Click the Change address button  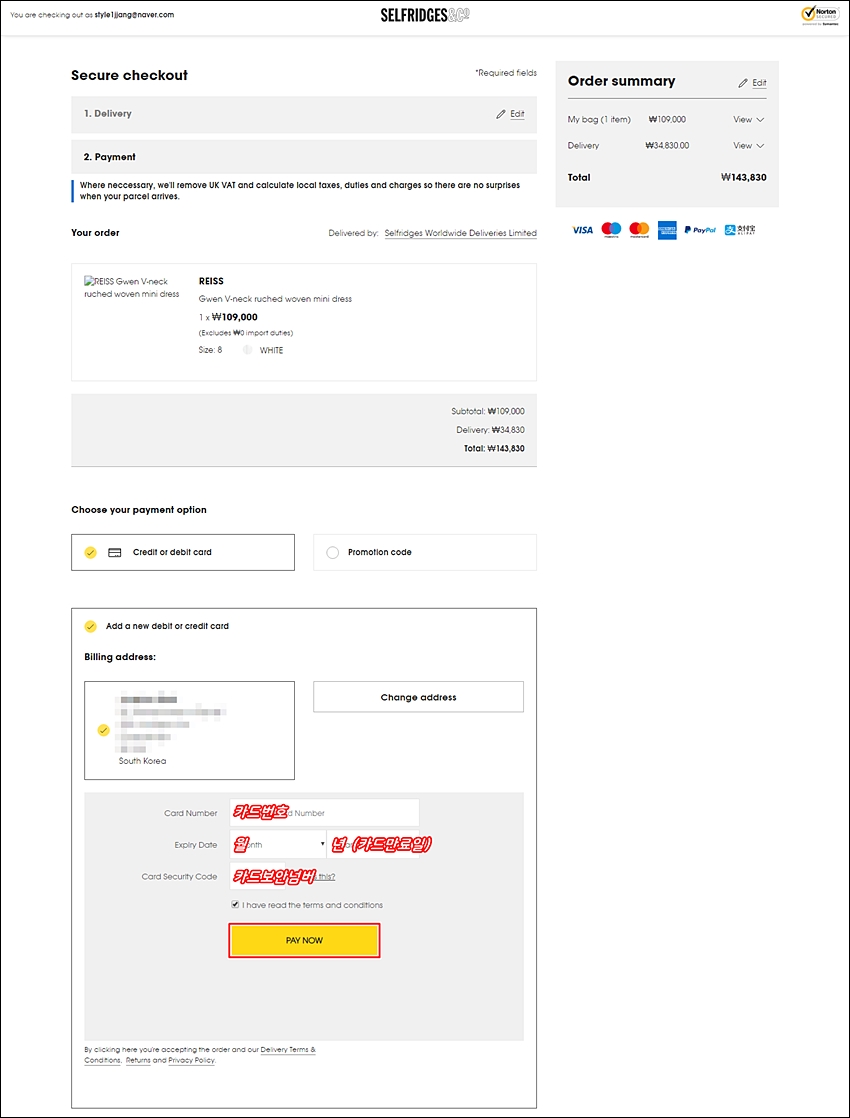[x=418, y=697]
